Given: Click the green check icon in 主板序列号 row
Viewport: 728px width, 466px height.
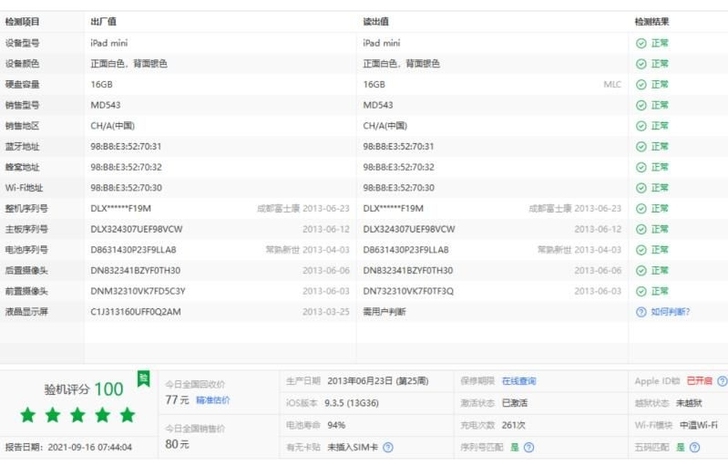Looking at the screenshot, I should tap(641, 229).
